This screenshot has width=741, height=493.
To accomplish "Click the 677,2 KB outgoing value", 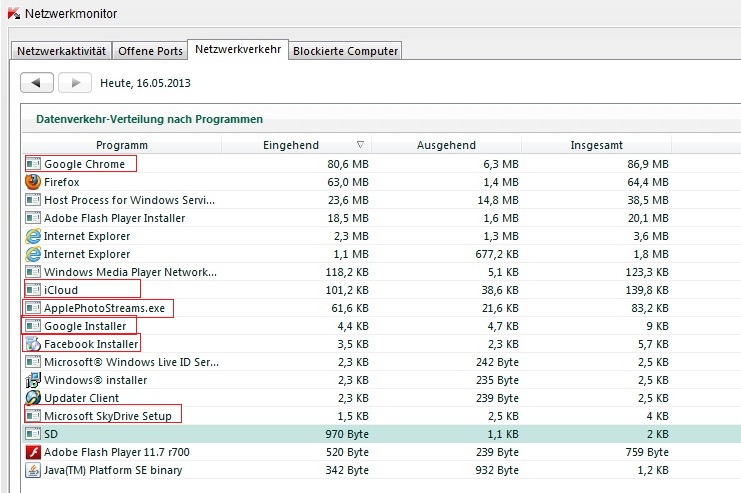I will coord(497,254).
